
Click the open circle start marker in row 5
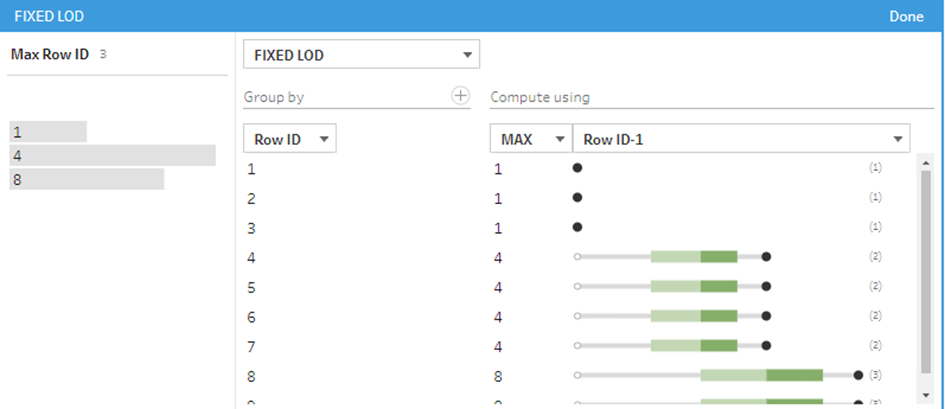[x=577, y=286]
